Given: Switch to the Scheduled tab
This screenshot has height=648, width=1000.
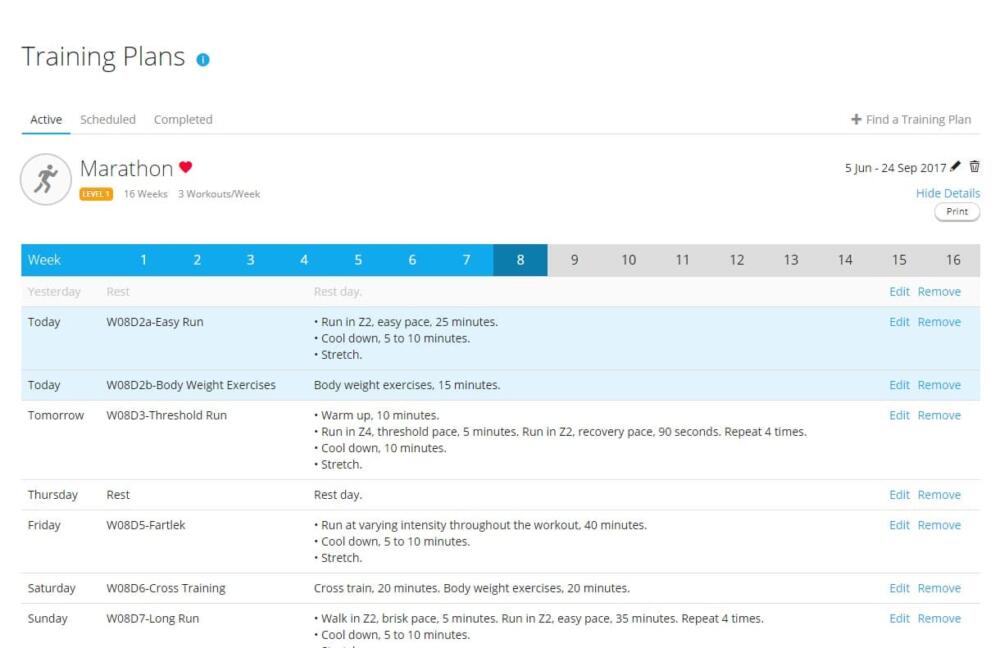Looking at the screenshot, I should point(108,119).
